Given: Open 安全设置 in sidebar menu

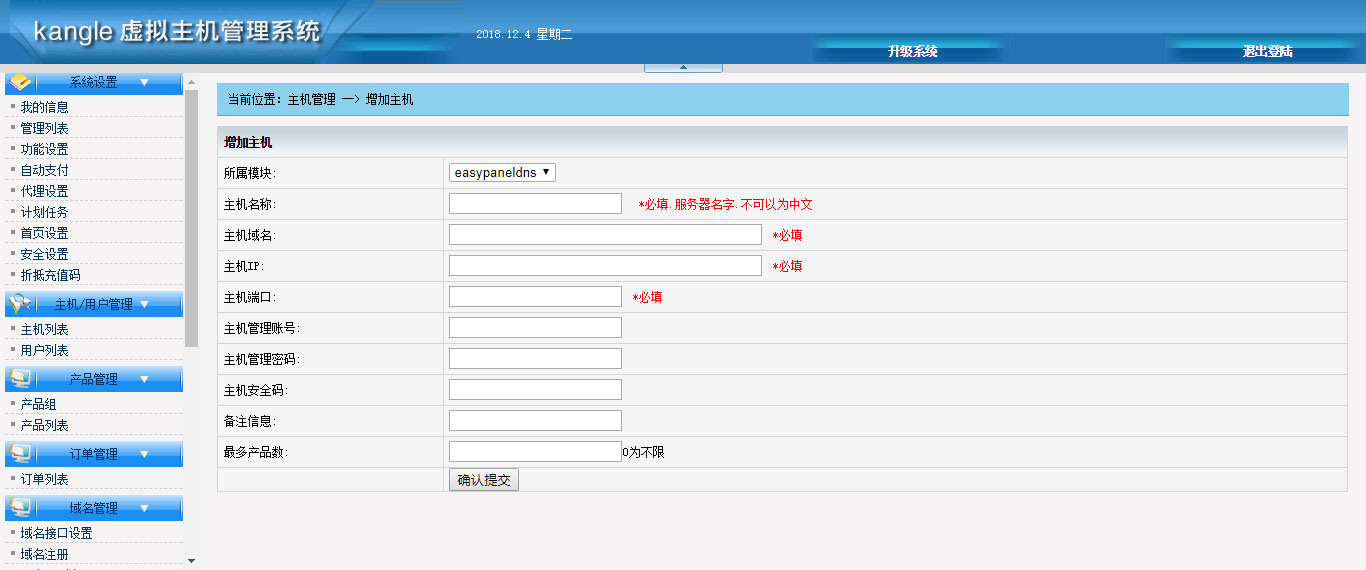Looking at the screenshot, I should coord(45,254).
